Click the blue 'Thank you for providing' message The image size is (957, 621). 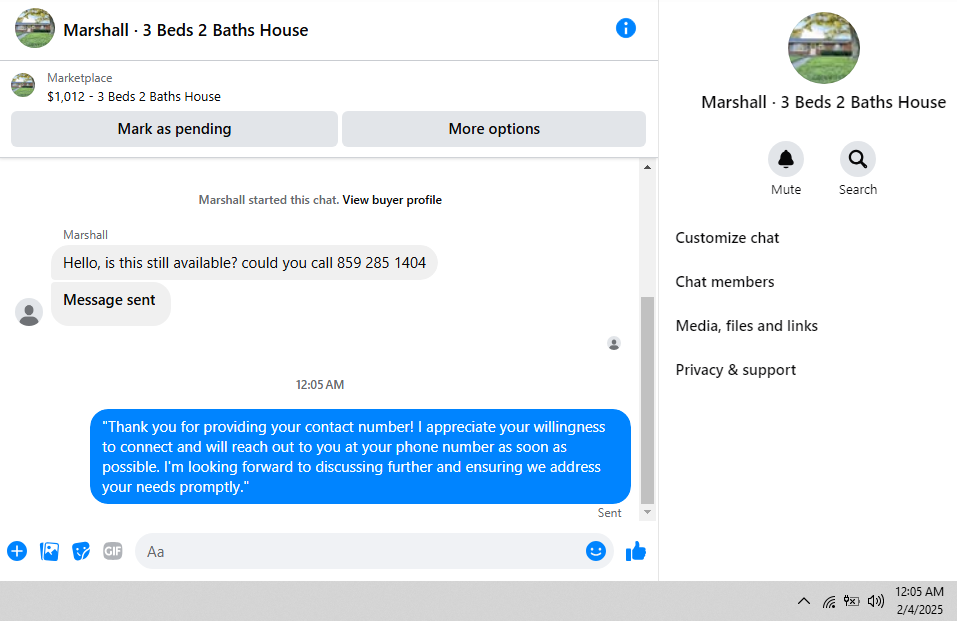(360, 456)
